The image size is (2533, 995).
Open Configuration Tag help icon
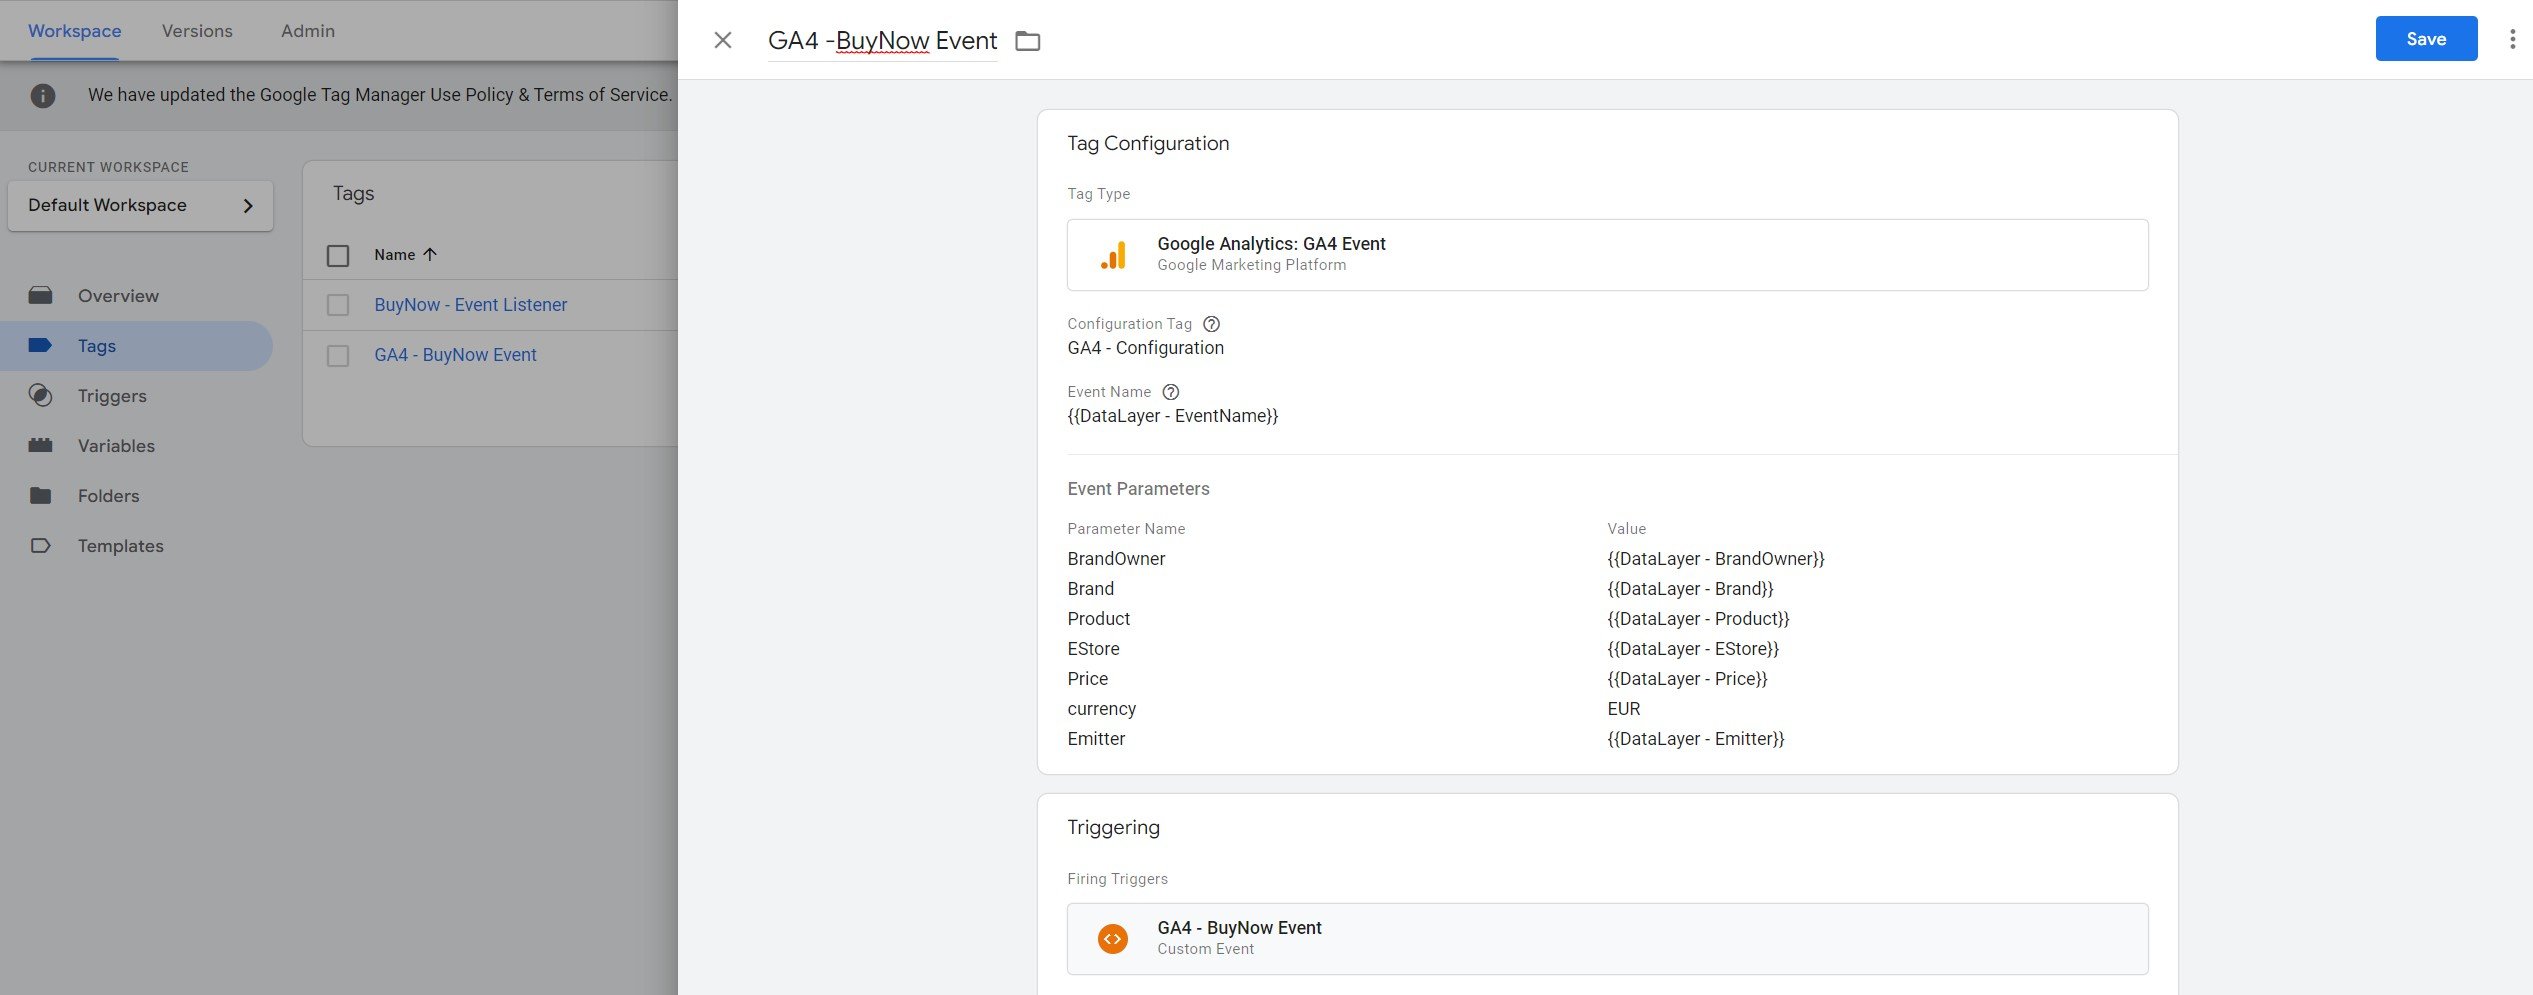[1210, 324]
